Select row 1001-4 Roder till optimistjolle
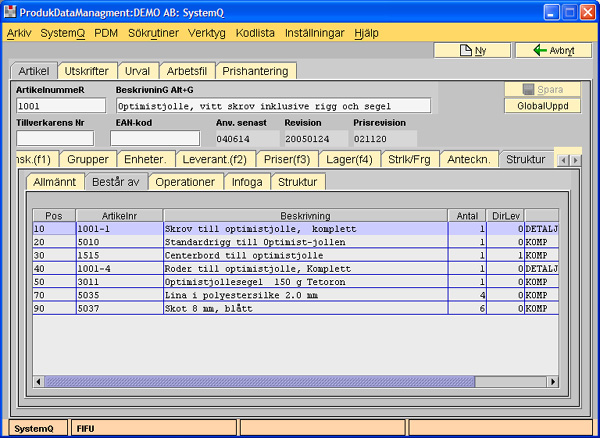The height and width of the screenshot is (438, 600). coord(295,269)
